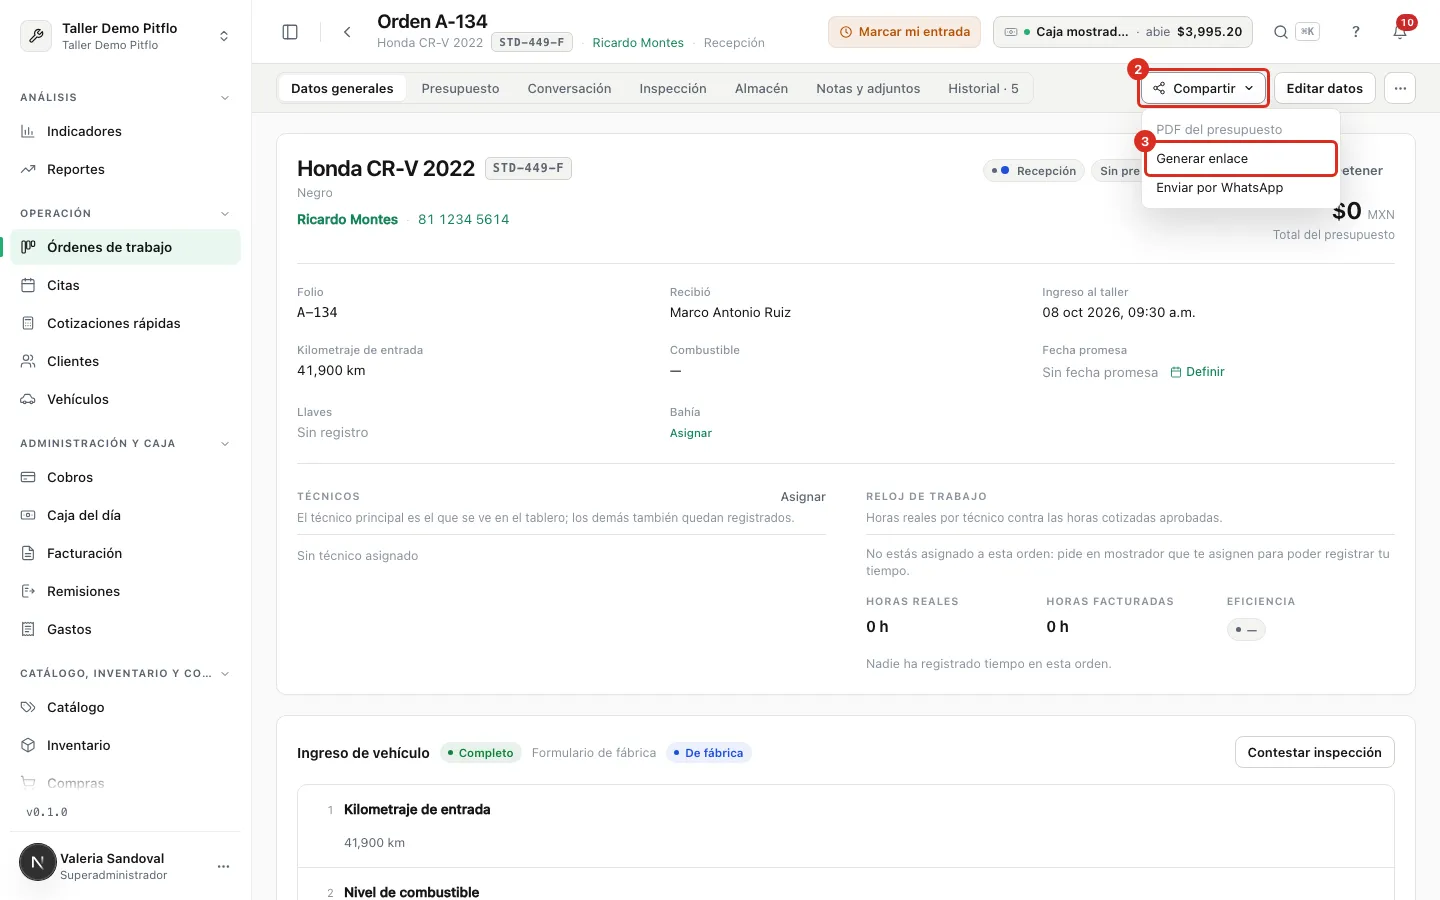The image size is (1440, 900).
Task: Click Asignar in the Técnicos section
Action: click(x=803, y=496)
